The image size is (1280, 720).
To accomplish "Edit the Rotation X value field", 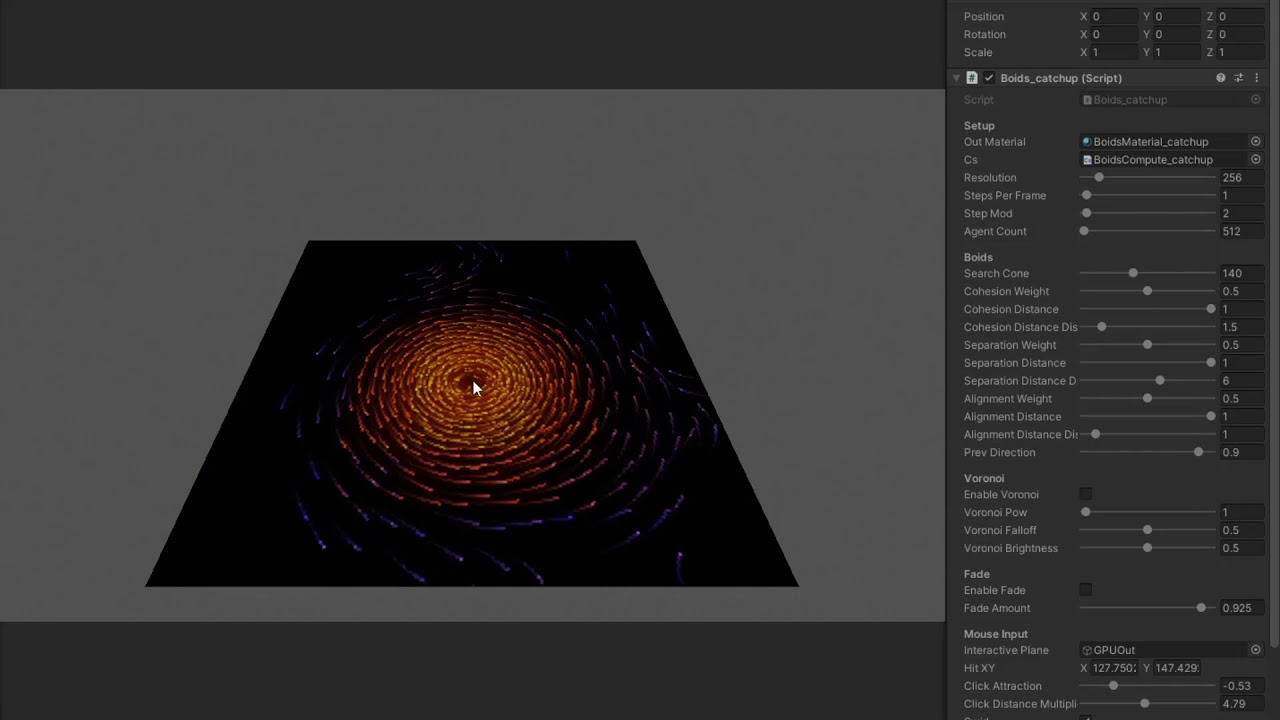I will pyautogui.click(x=1114, y=35).
